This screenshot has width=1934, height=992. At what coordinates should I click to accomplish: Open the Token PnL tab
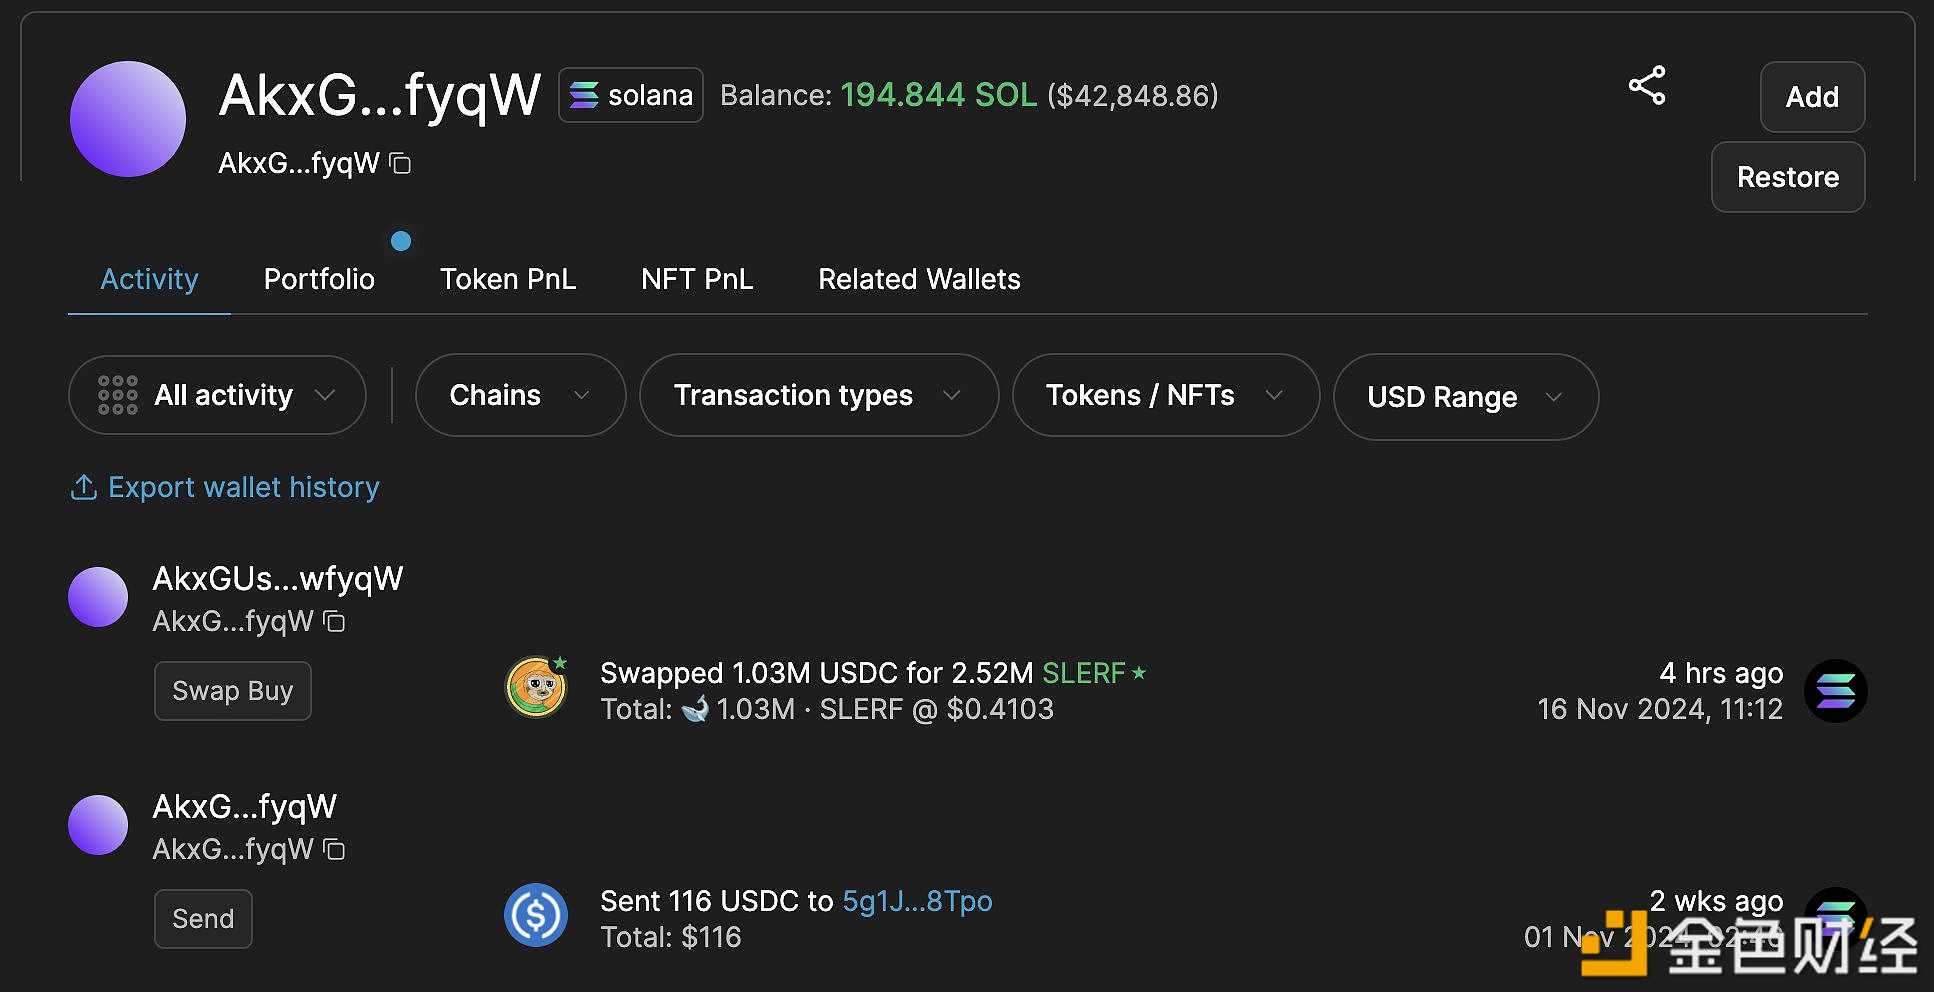508,279
